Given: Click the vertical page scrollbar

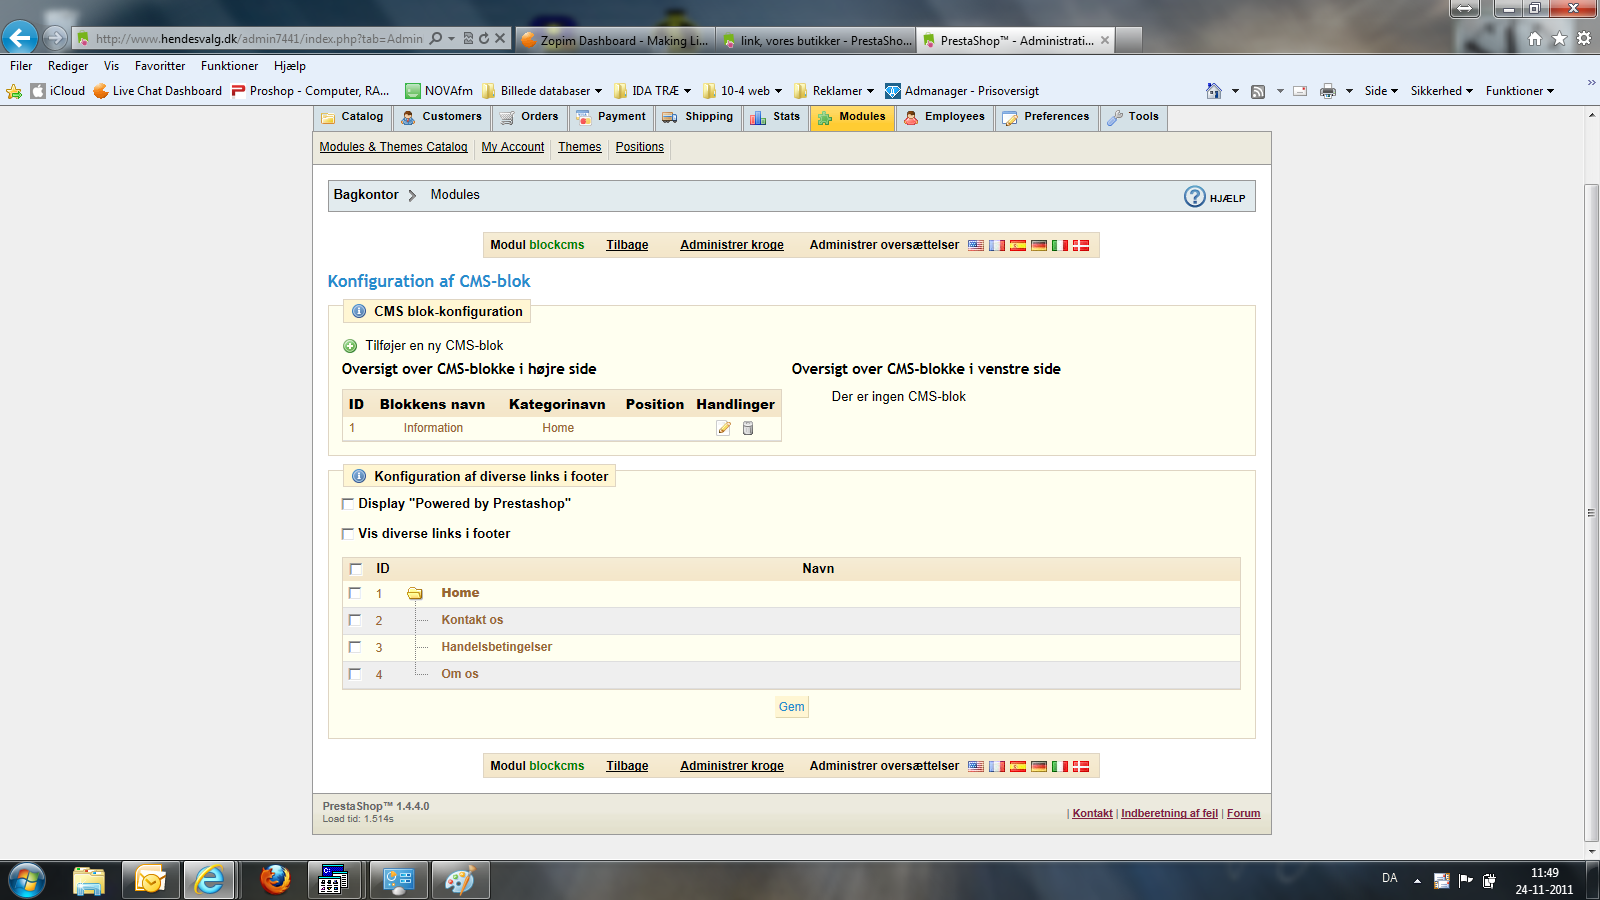Looking at the screenshot, I should (1592, 512).
